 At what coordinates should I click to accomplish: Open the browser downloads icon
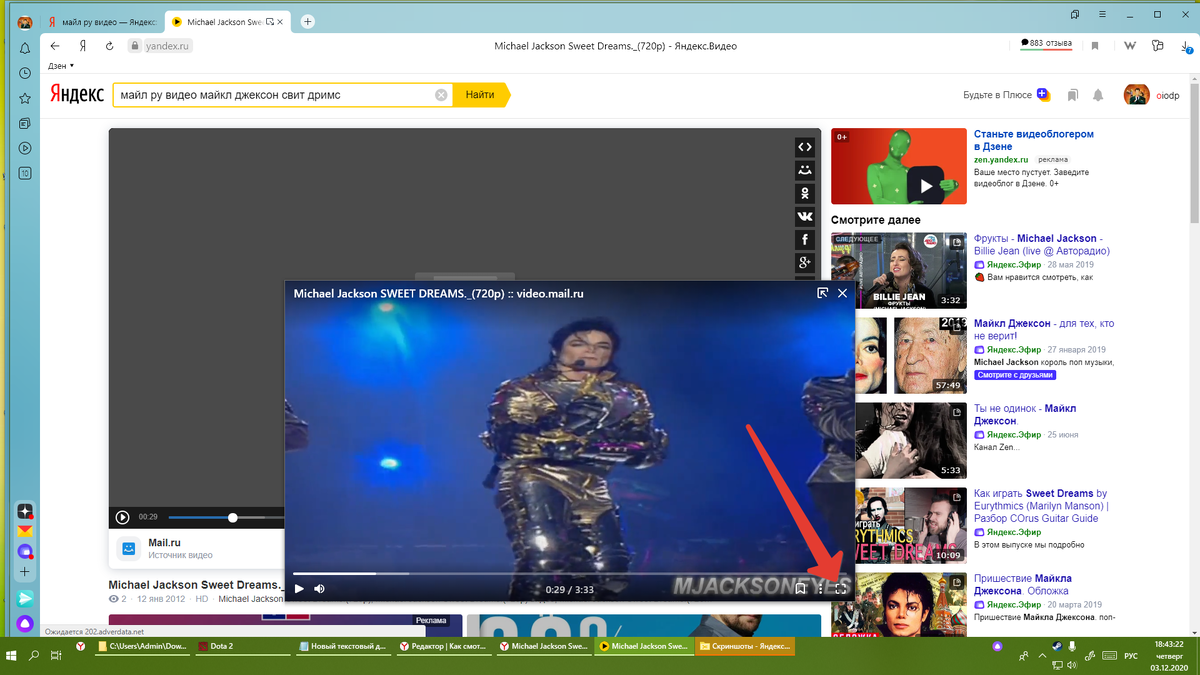pos(1187,46)
